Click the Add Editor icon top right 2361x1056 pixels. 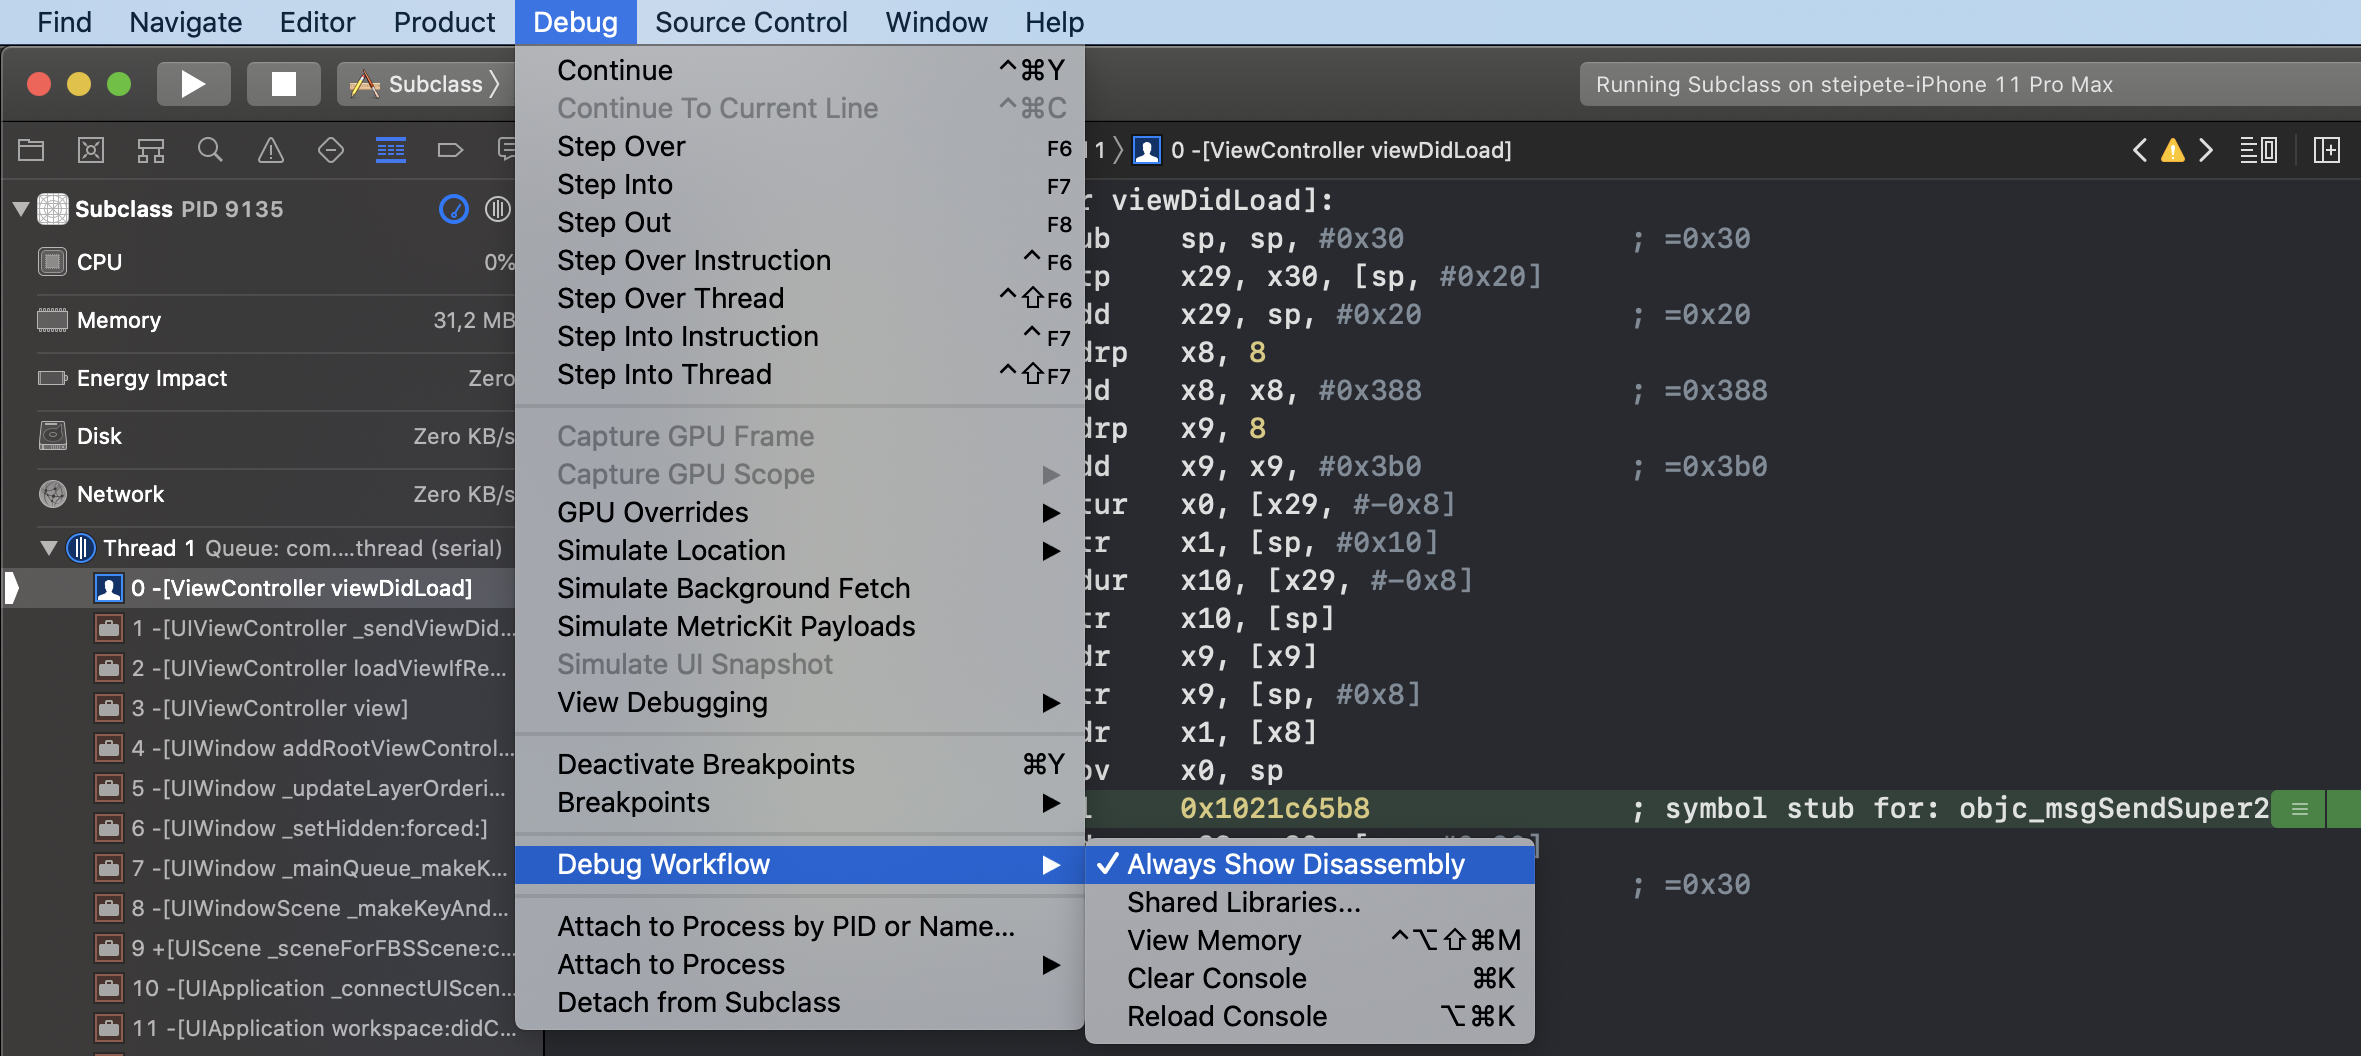[2329, 150]
